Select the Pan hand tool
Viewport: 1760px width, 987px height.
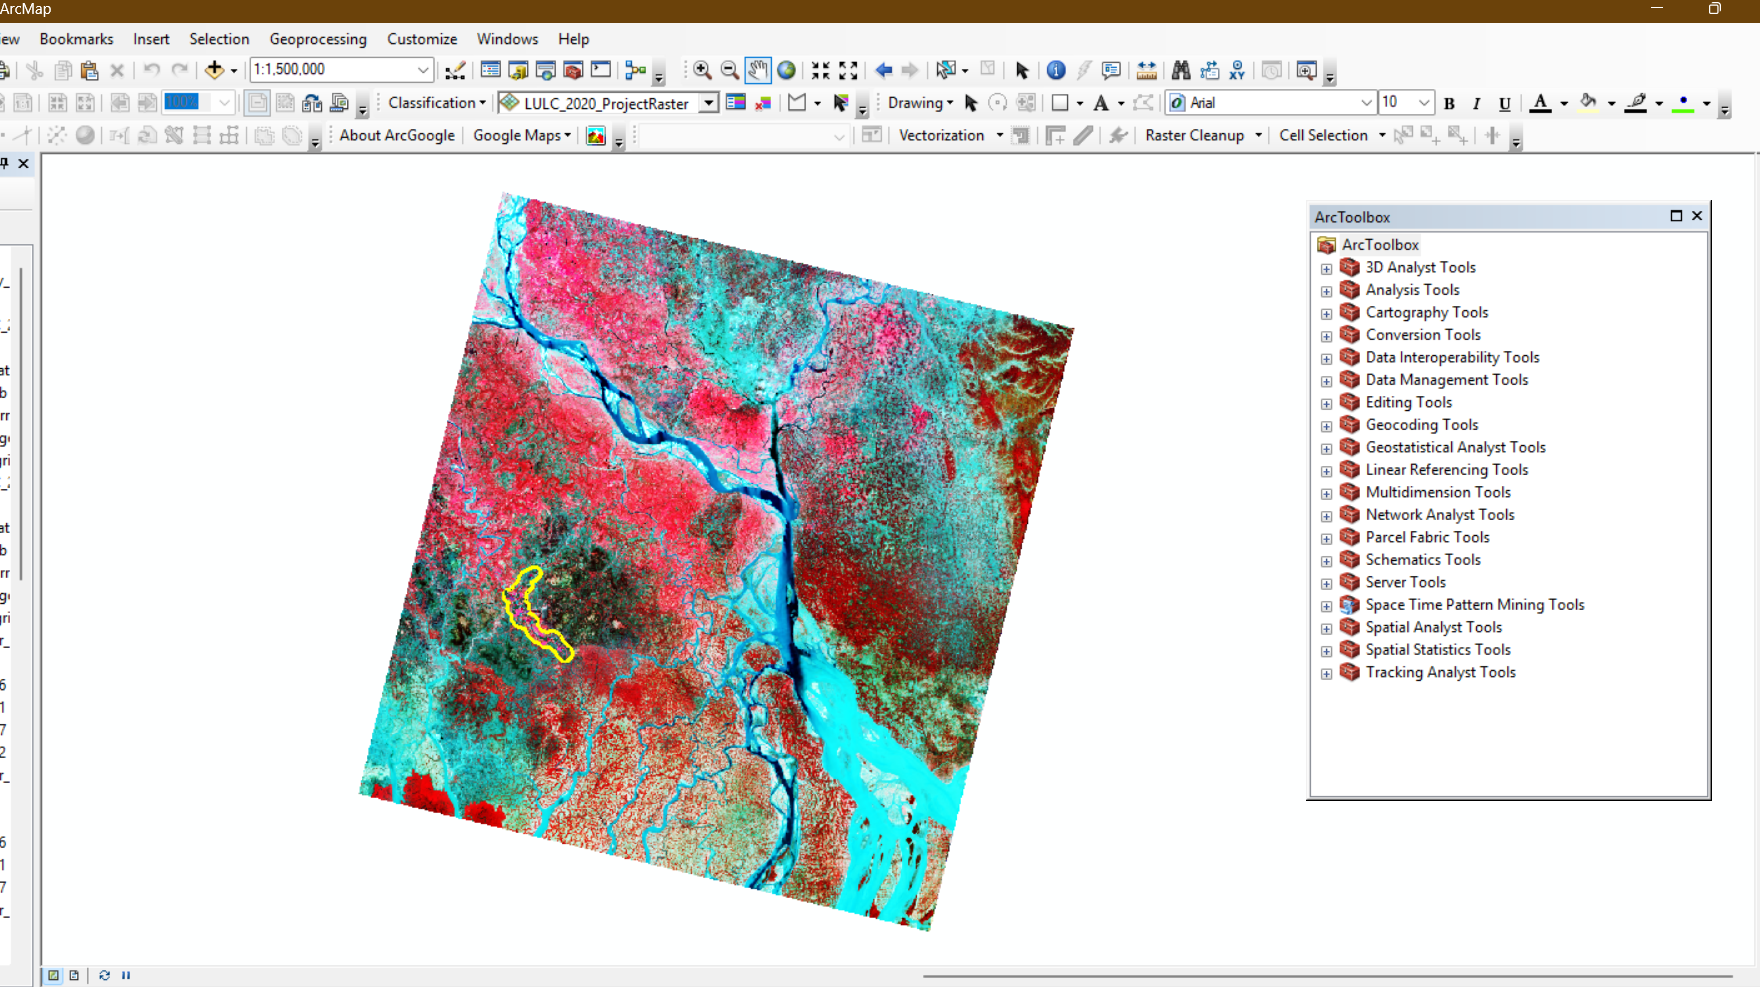click(758, 70)
